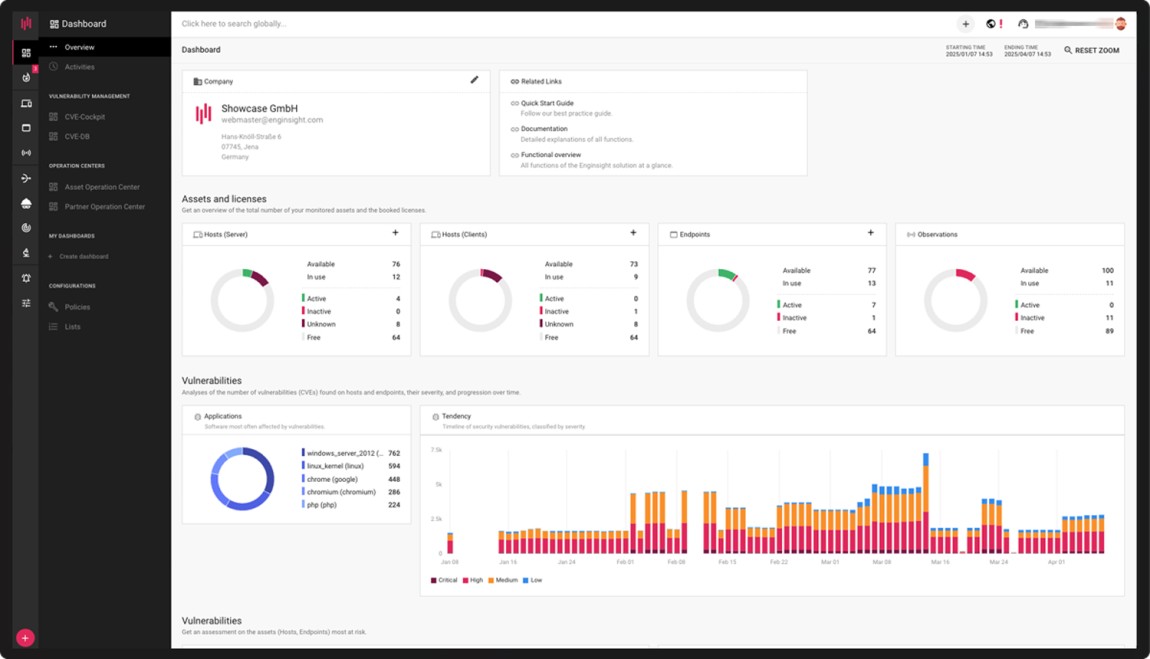The image size is (1150, 659).
Task: Click the Enginsight logo in the sidebar
Action: (26, 24)
